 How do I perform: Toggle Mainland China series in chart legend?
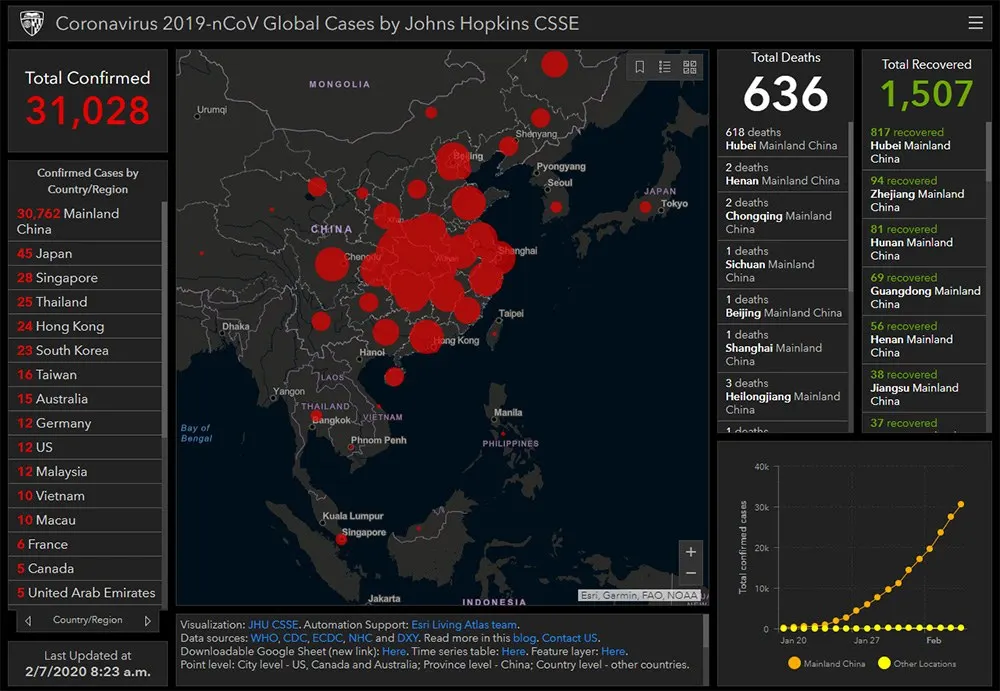828,663
